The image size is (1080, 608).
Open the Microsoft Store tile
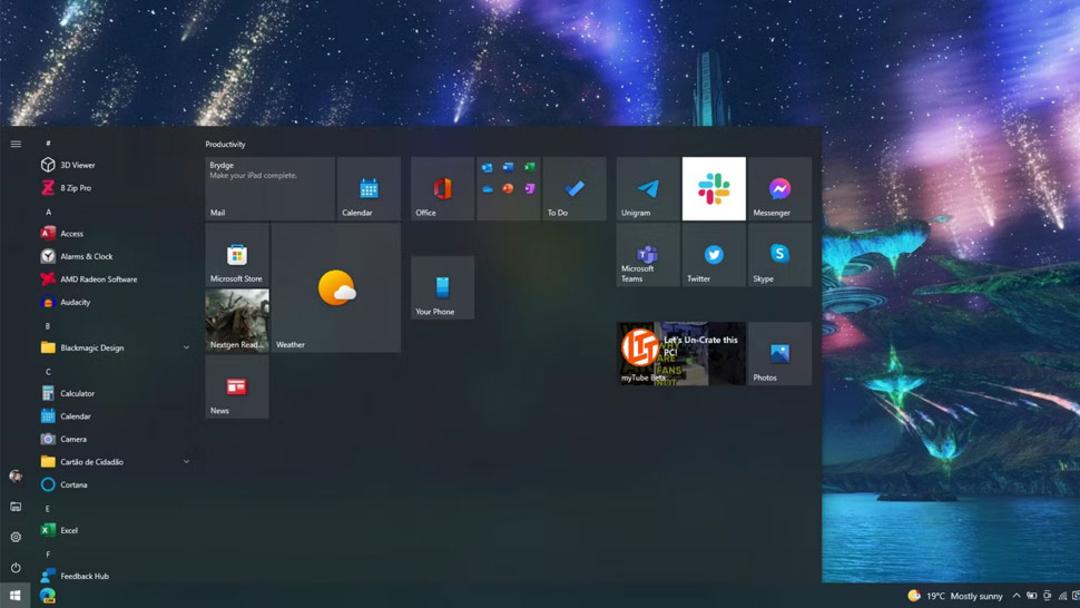click(237, 255)
